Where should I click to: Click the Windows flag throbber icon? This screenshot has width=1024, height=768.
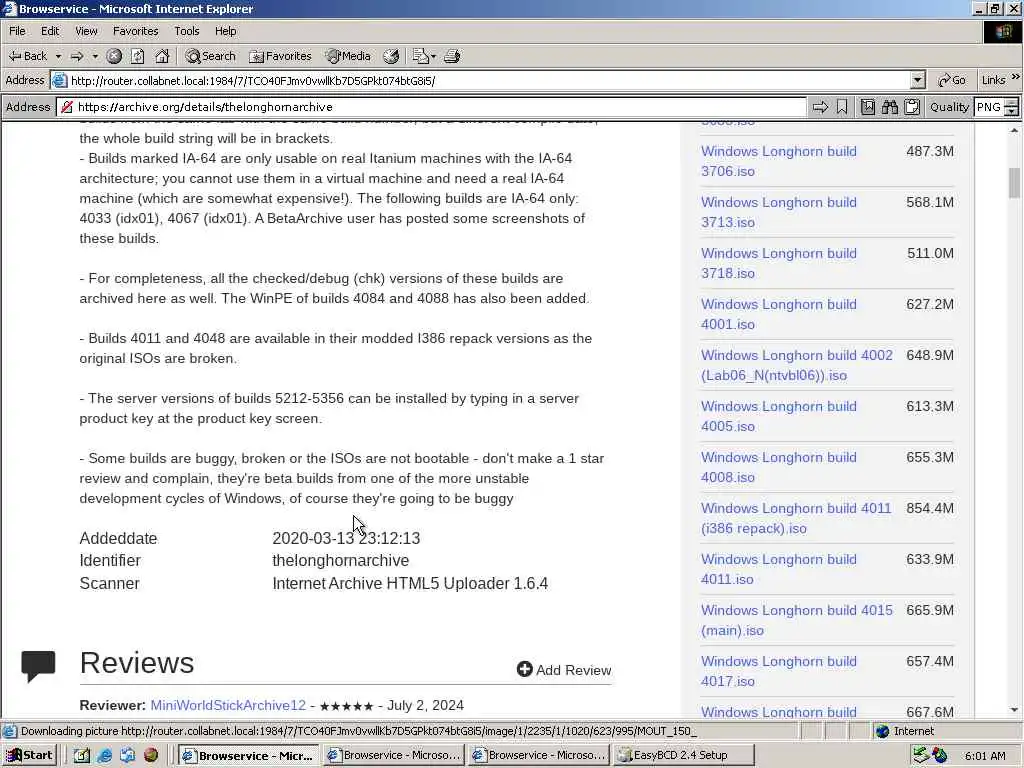(1002, 31)
